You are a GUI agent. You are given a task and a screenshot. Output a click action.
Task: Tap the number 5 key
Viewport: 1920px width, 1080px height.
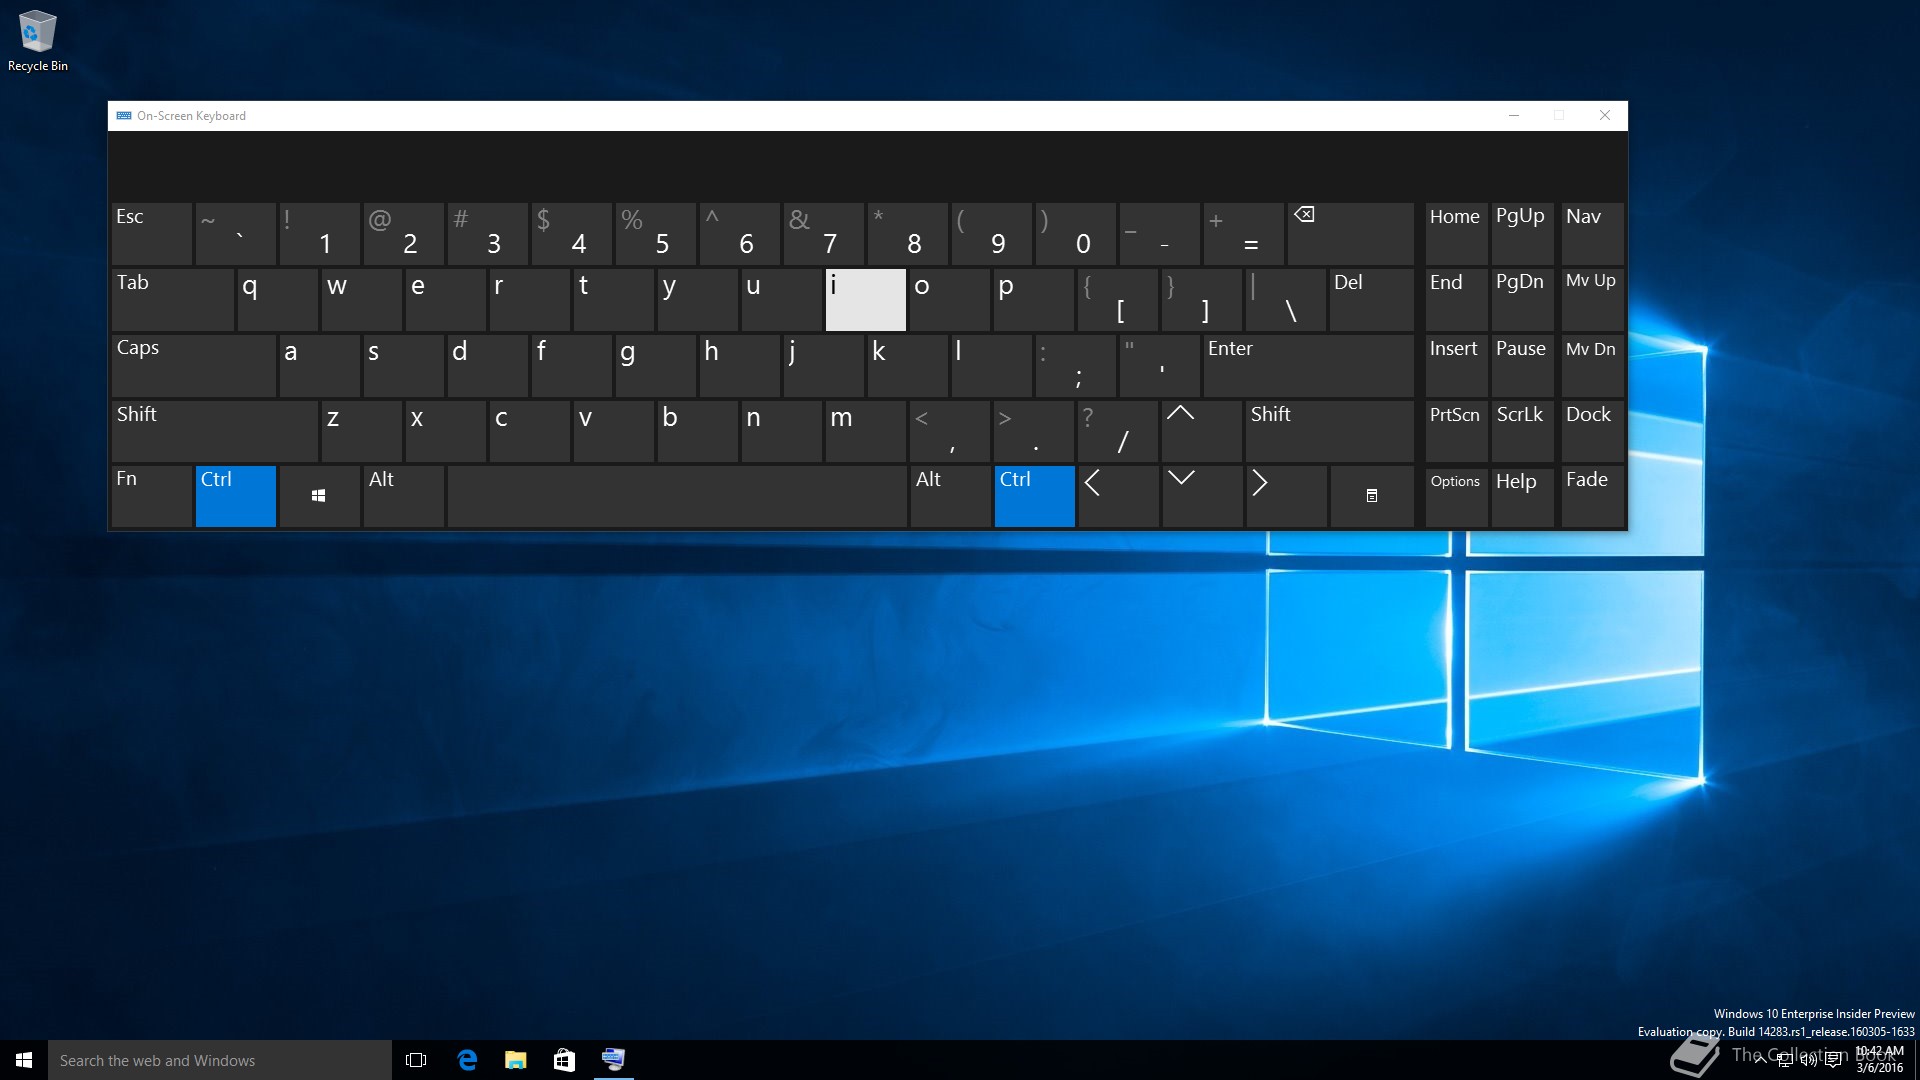[x=656, y=233]
